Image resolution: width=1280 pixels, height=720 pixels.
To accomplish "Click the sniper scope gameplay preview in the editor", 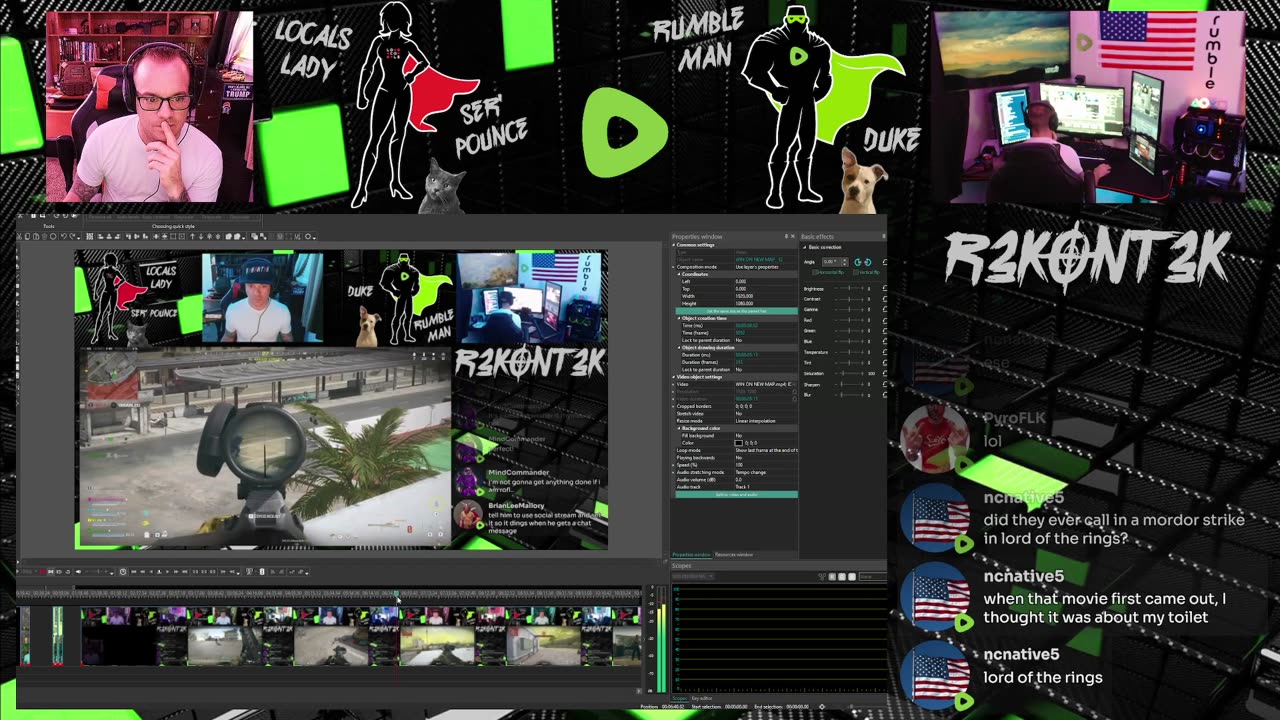I will [265, 448].
